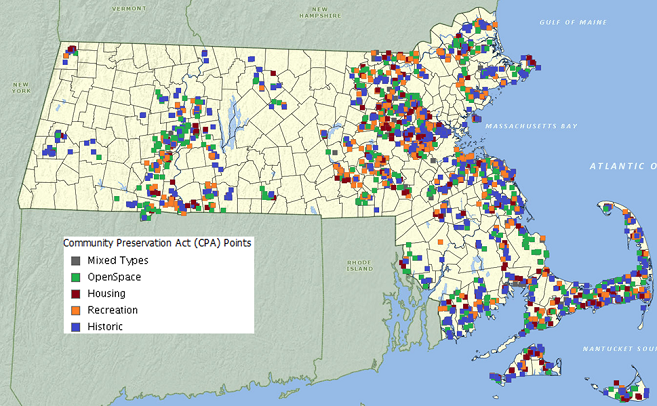Select the Mixed Types legend label
657x406 pixels.
click(x=118, y=260)
